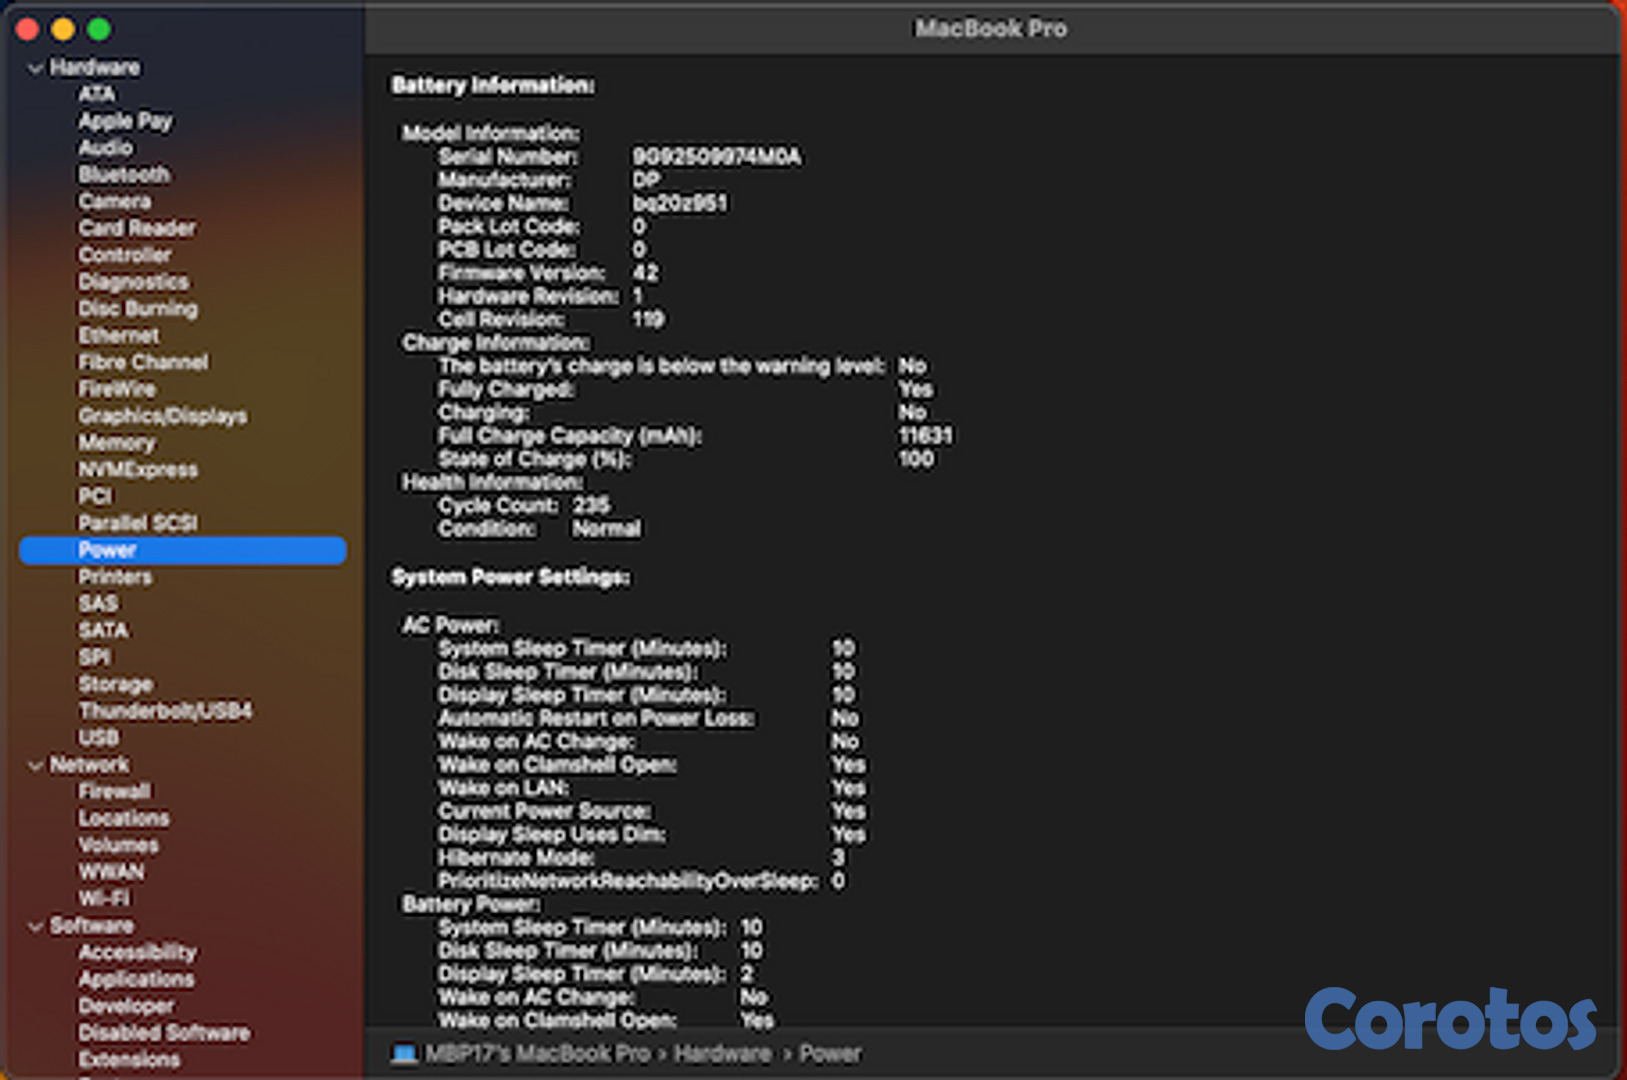Open the Graphics/Displays entry
The height and width of the screenshot is (1080, 1627).
click(162, 416)
